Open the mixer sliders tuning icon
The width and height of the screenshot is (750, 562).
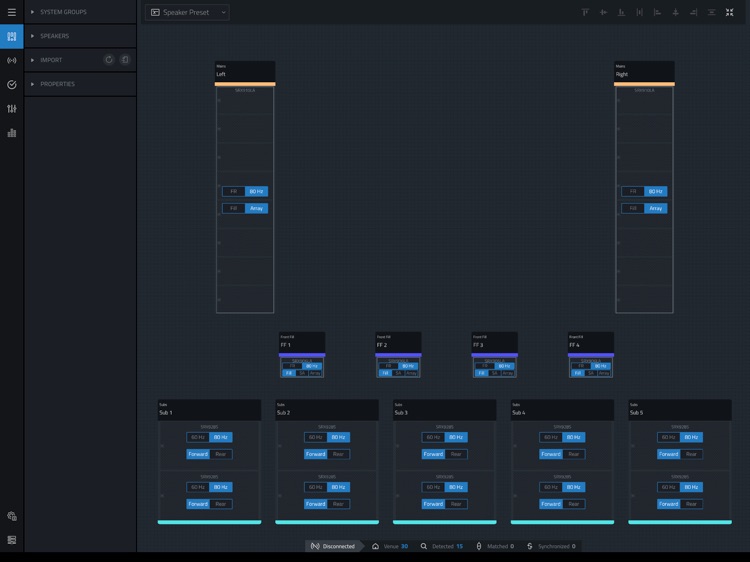[11, 109]
